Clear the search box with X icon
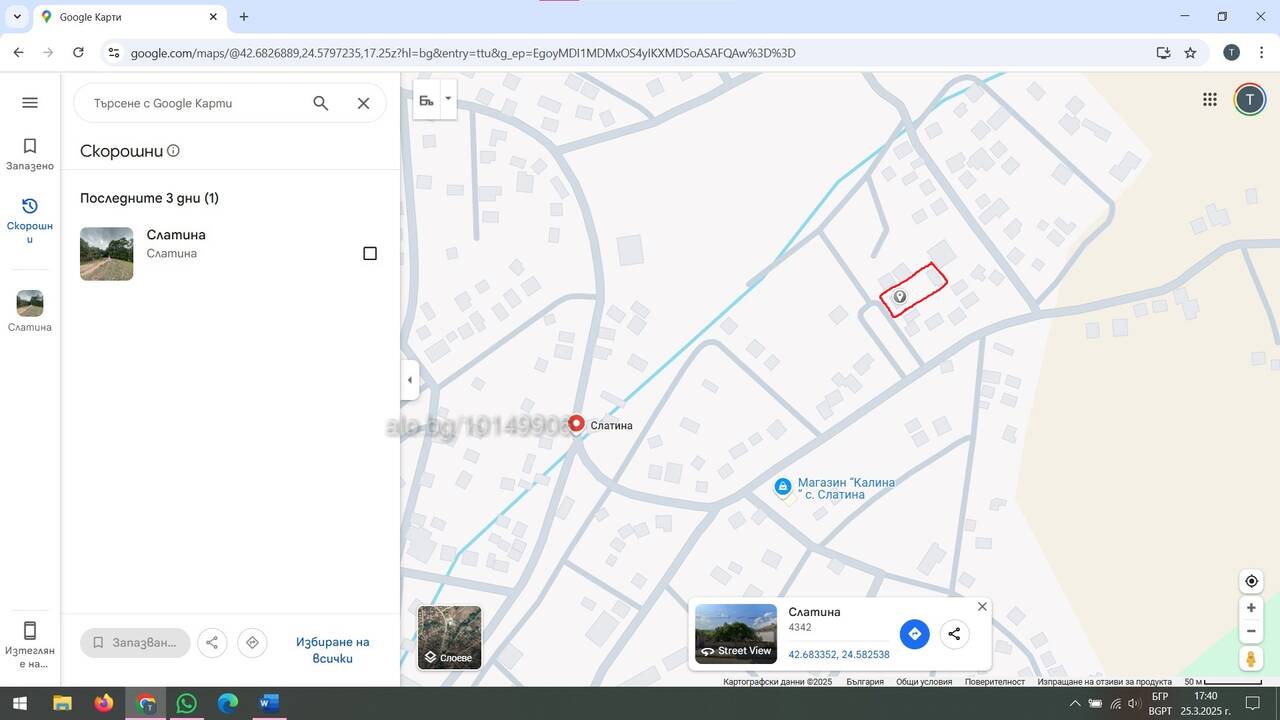This screenshot has height=720, width=1280. (x=364, y=103)
